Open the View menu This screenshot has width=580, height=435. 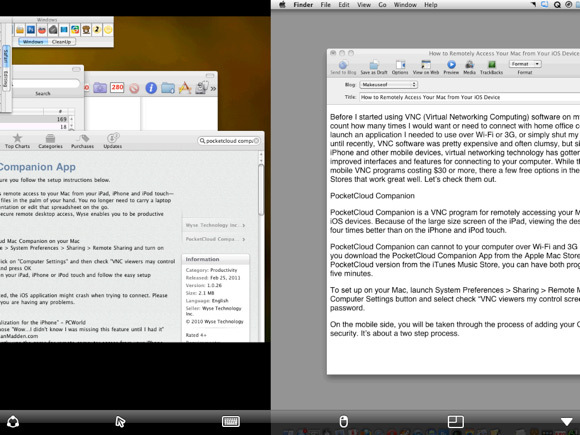click(364, 5)
